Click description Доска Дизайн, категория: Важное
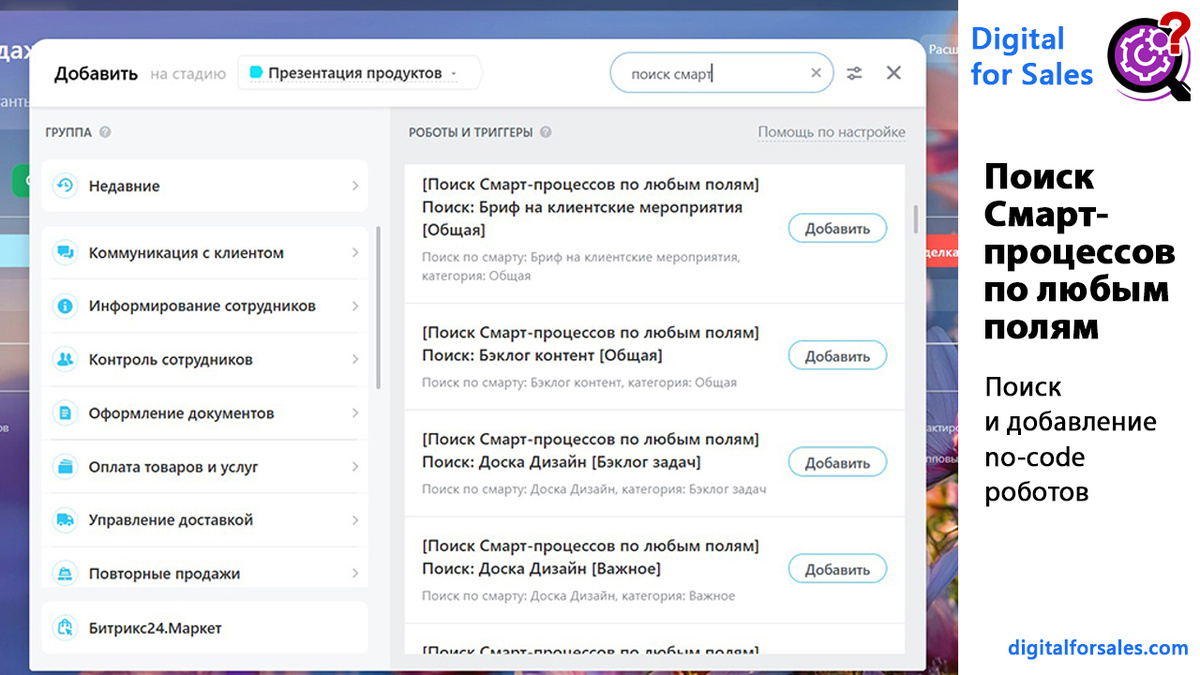The image size is (1200, 675). pyautogui.click(x=578, y=596)
